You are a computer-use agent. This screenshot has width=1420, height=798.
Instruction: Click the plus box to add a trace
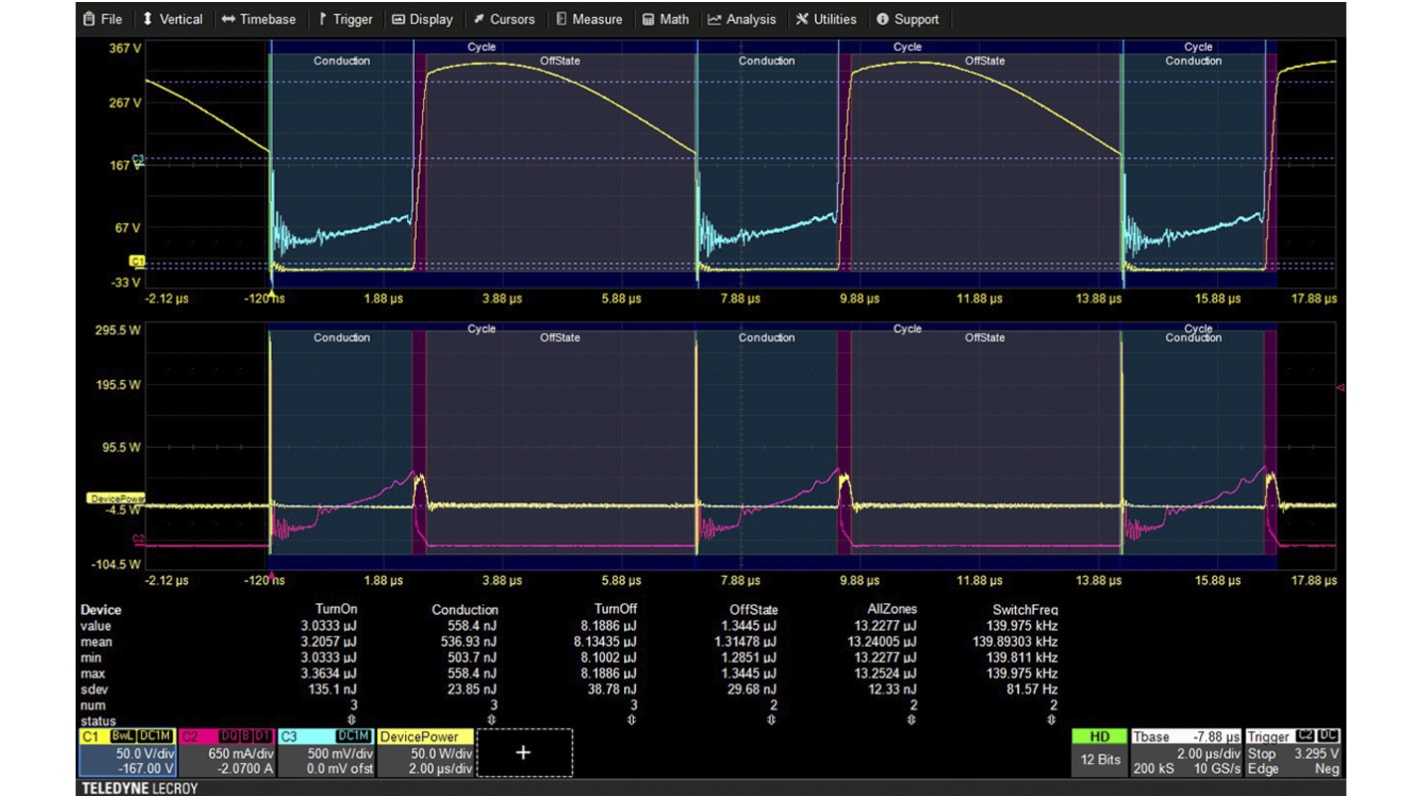pos(524,753)
